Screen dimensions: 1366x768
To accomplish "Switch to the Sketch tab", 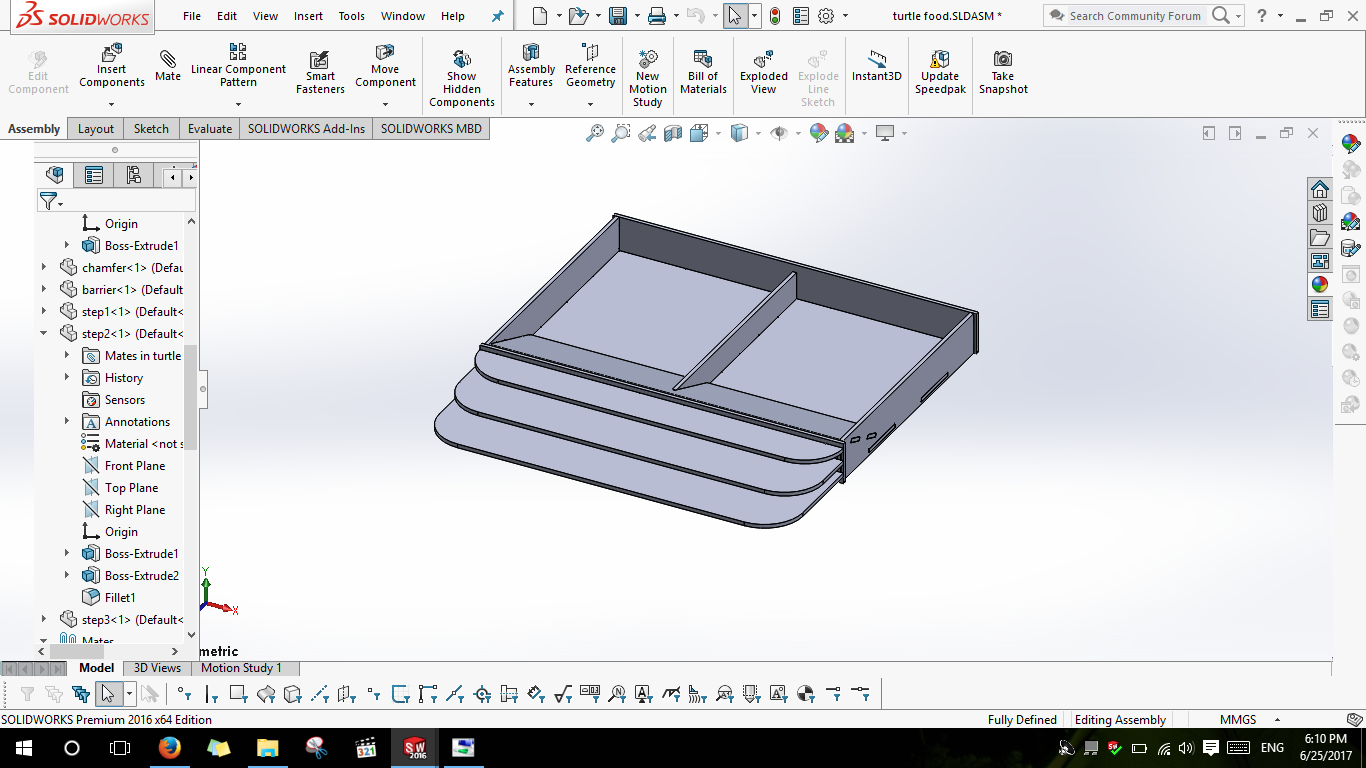I will [151, 129].
